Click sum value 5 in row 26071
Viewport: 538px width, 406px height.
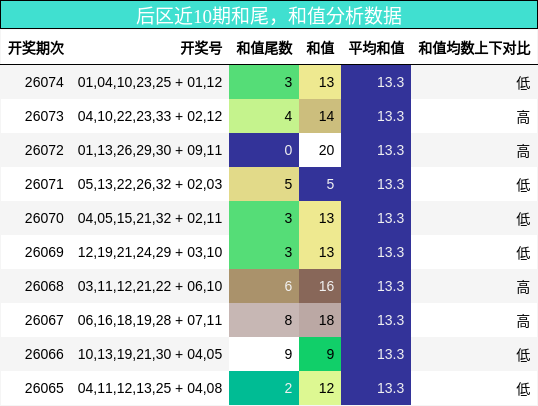click(x=320, y=184)
